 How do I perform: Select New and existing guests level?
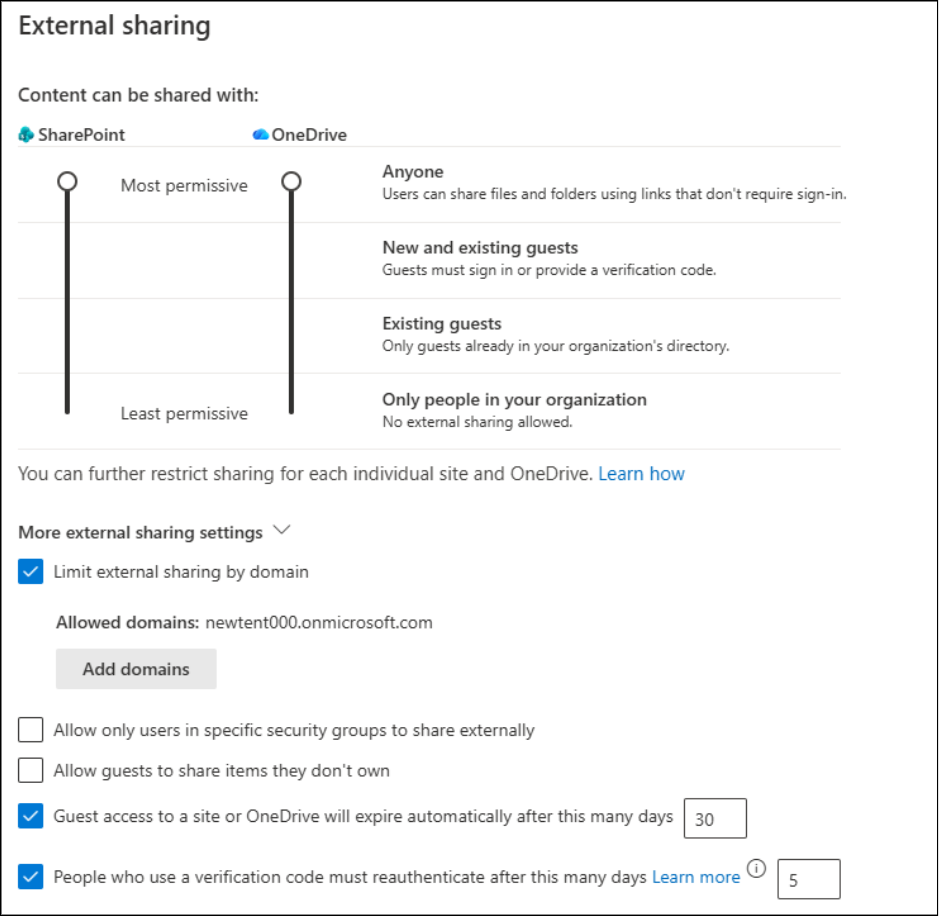click(480, 248)
